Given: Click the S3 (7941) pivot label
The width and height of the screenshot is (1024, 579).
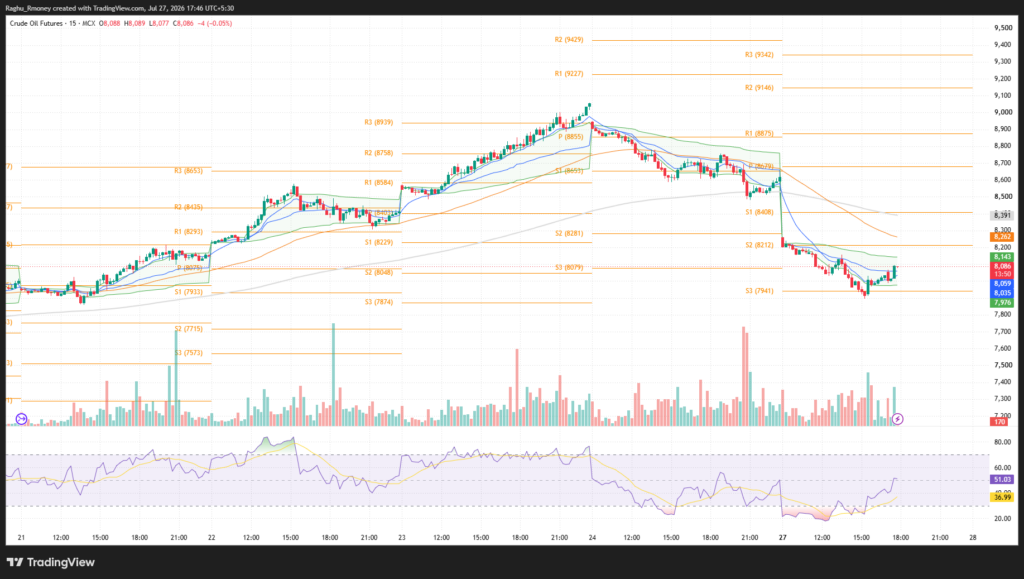Looking at the screenshot, I should (760, 290).
